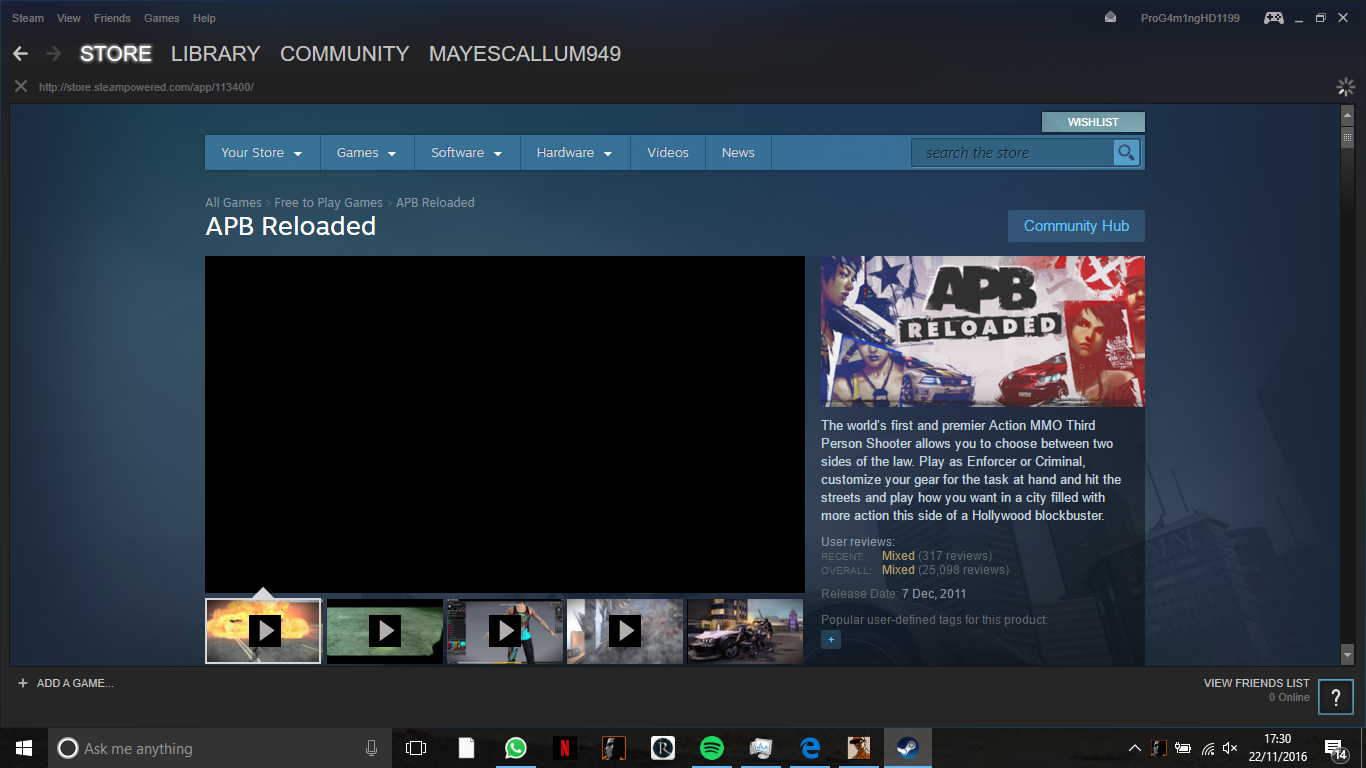Click the APB Reloaded breadcrumb link
Viewport: 1366px width, 768px height.
point(435,202)
